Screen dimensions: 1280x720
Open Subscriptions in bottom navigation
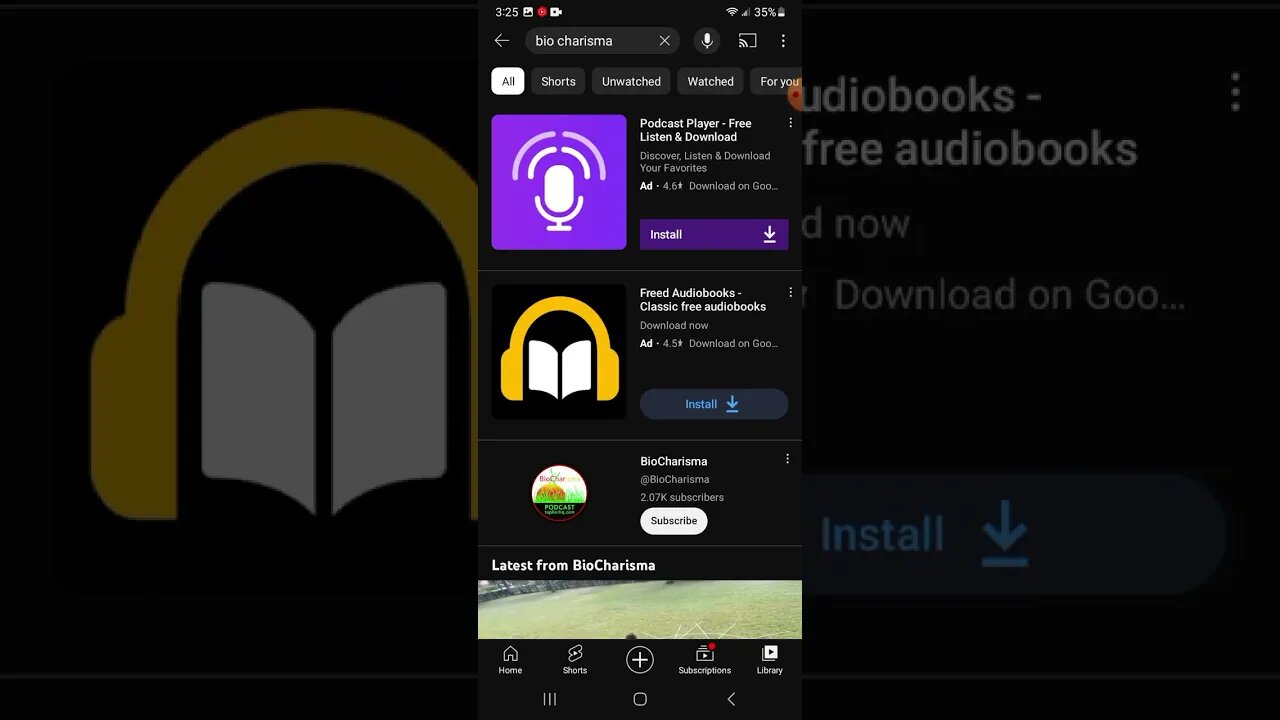click(x=705, y=660)
